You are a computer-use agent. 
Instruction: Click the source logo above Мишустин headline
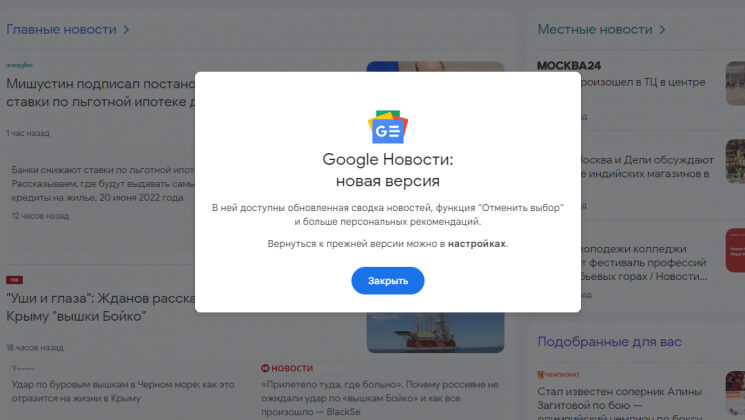click(19, 65)
